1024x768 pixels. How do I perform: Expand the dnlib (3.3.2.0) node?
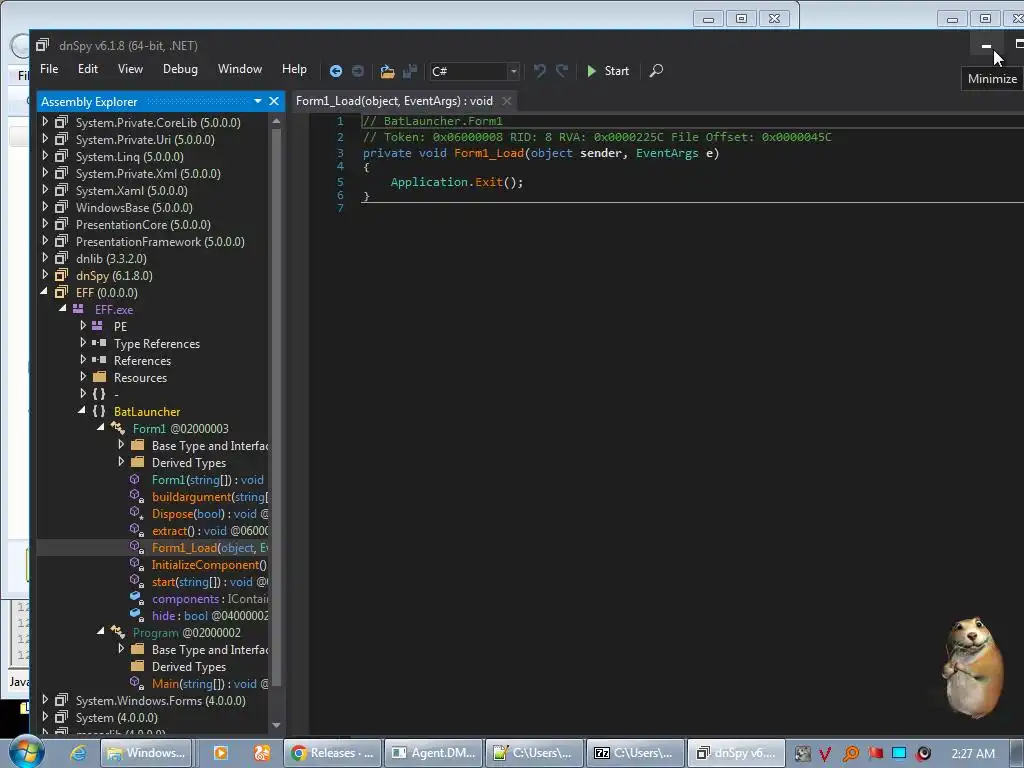point(44,258)
